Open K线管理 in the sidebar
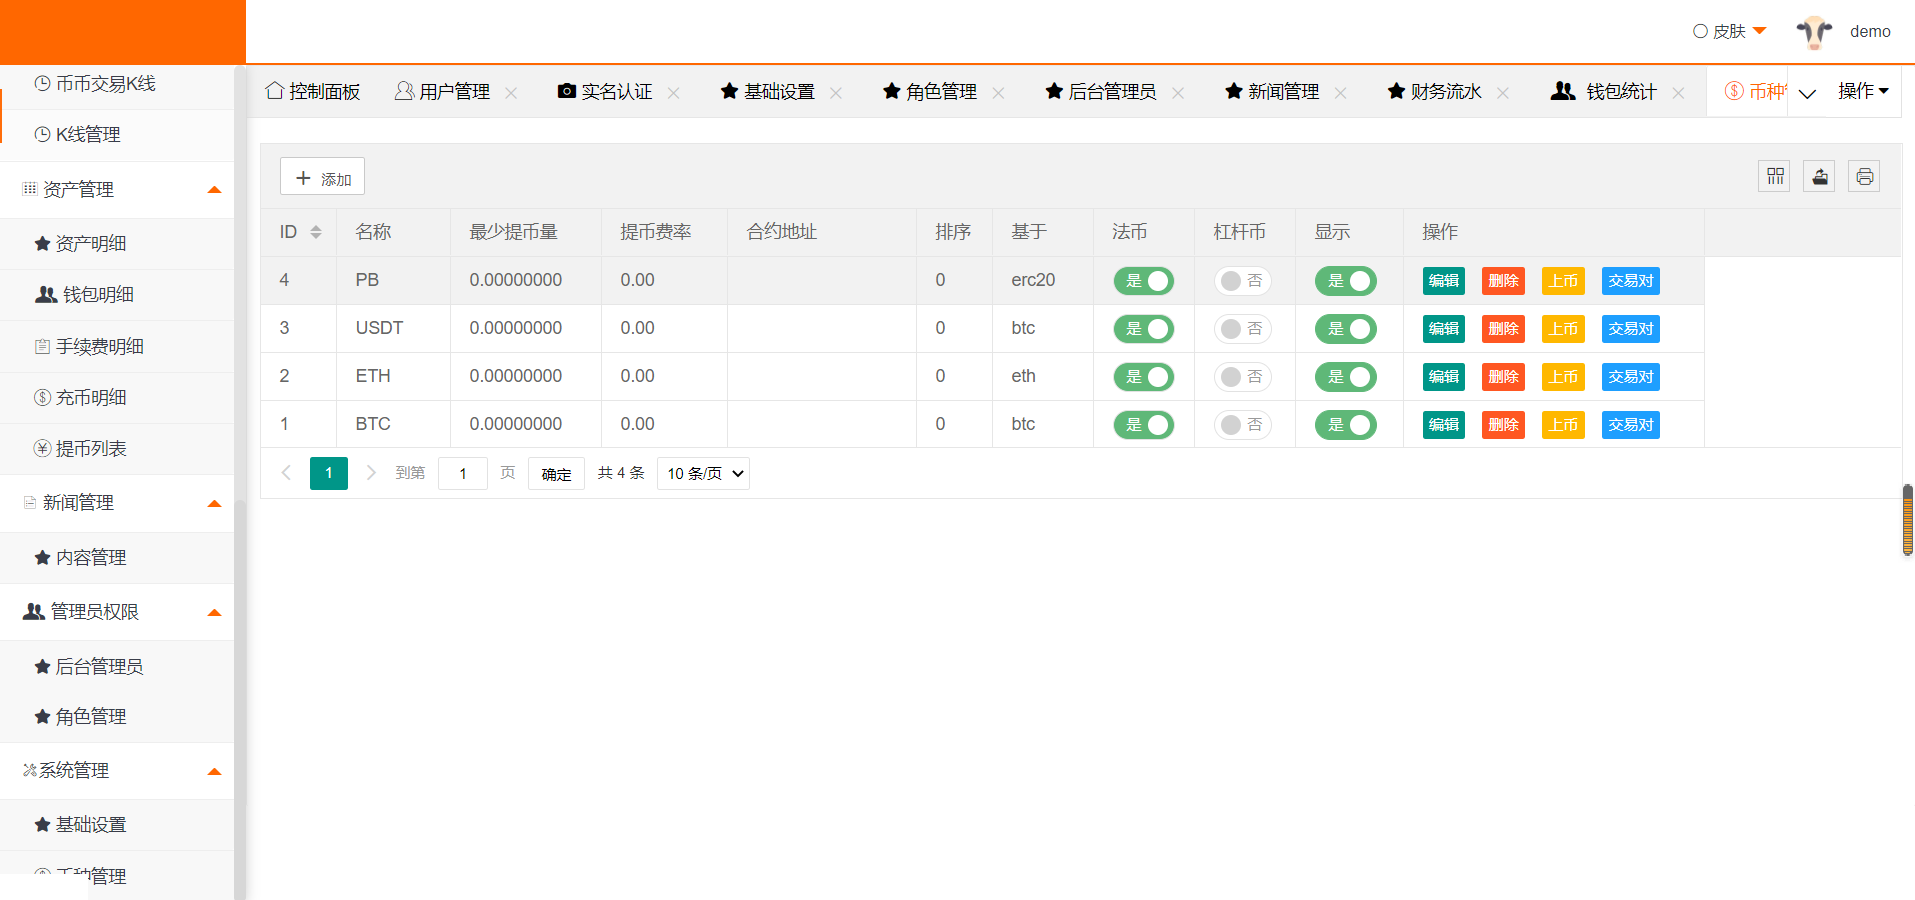This screenshot has height=900, width=1915. 88,135
